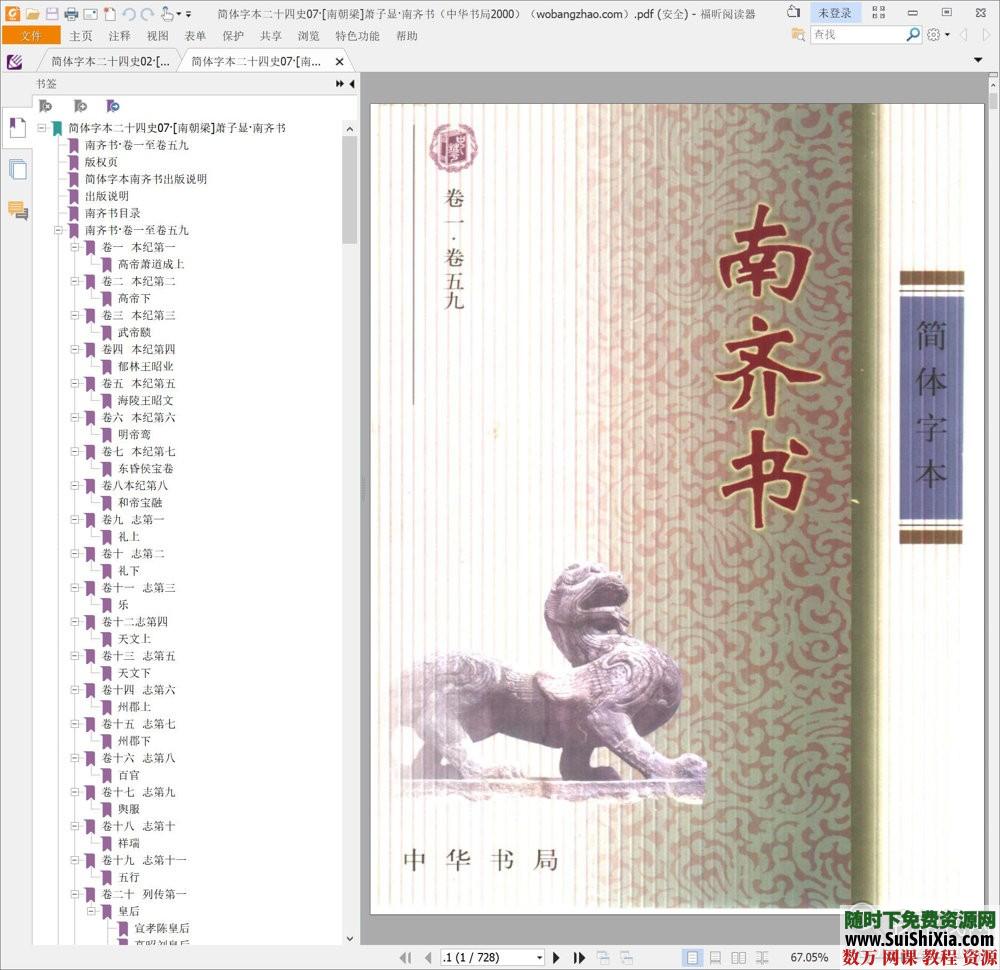Click the 未登录 login button
1000x970 pixels.
[837, 13]
